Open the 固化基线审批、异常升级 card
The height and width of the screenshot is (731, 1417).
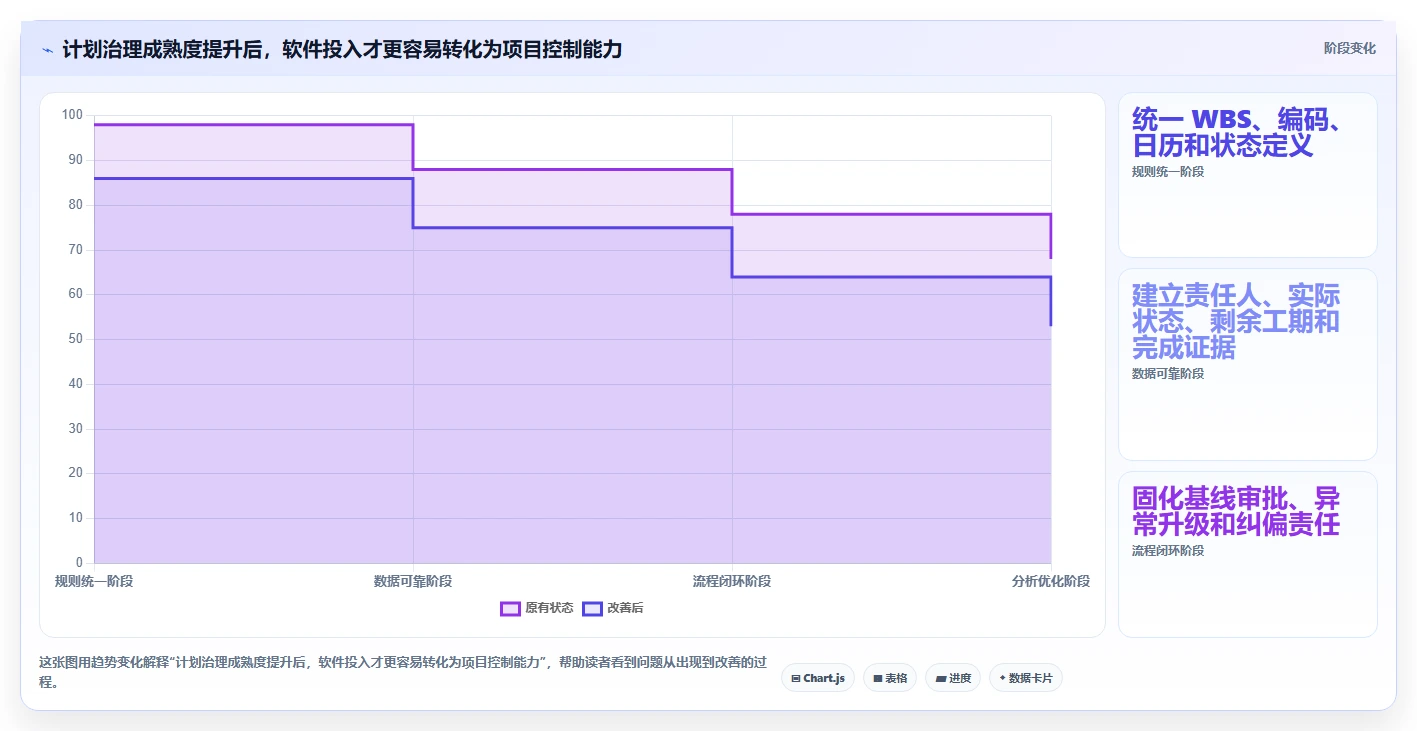pos(1247,554)
